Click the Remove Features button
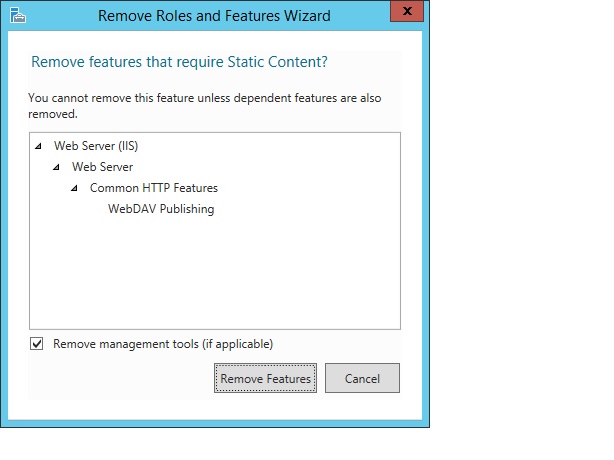Image resolution: width=614 pixels, height=460 pixels. [265, 378]
